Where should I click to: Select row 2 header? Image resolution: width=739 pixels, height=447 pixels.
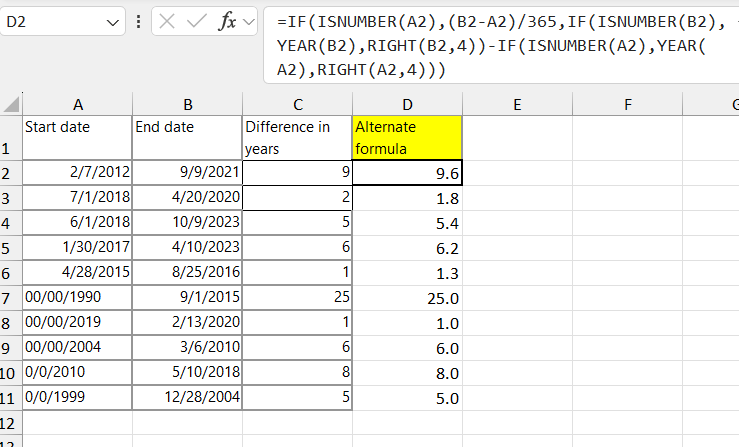click(x=11, y=173)
